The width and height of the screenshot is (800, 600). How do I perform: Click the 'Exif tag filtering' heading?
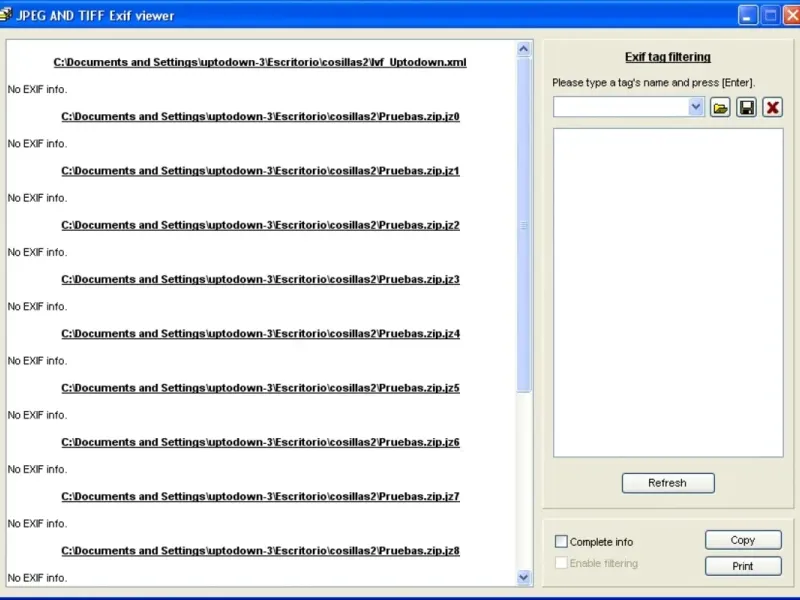[x=668, y=57]
